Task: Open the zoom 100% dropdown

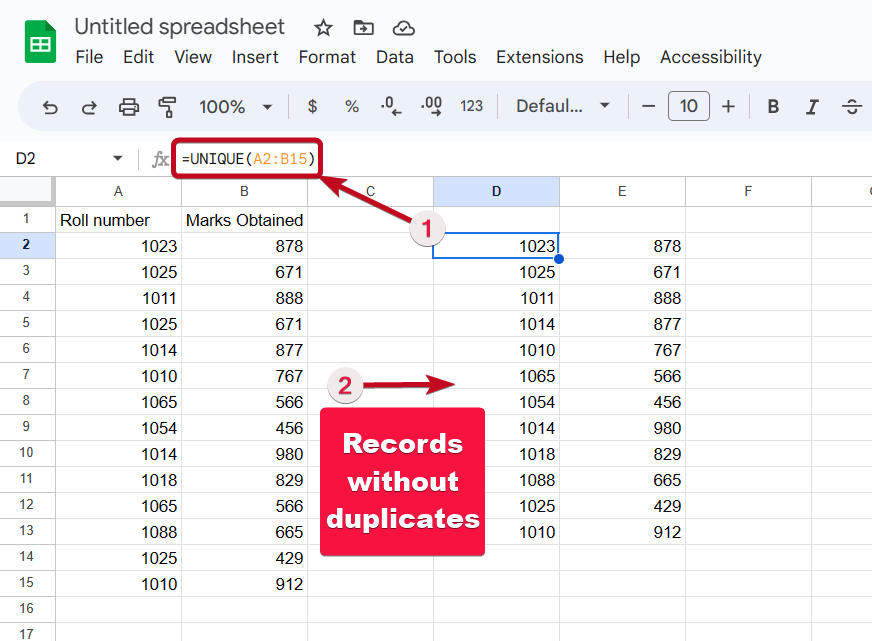Action: click(236, 107)
